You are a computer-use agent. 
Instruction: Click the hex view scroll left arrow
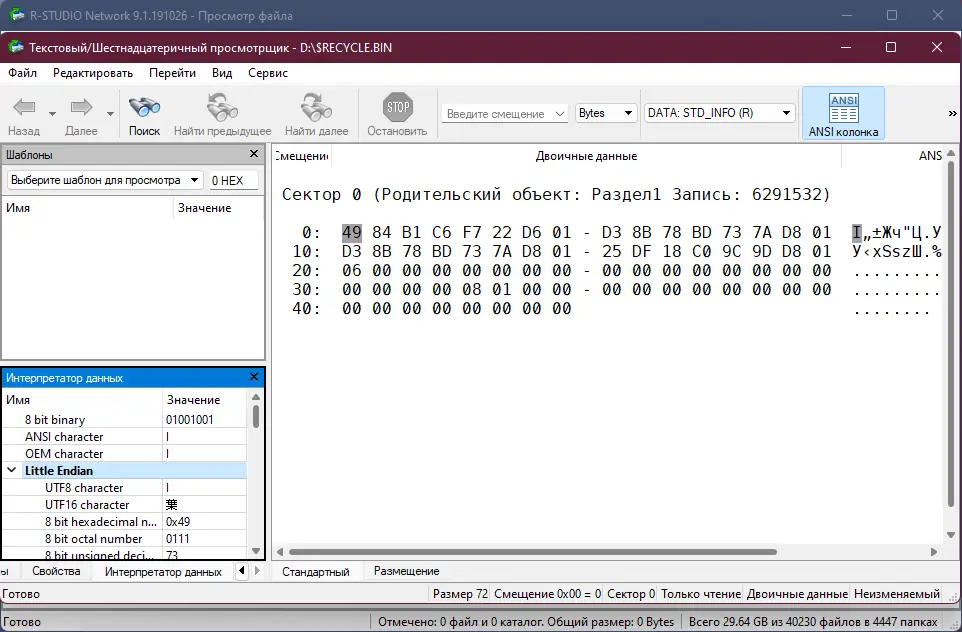coord(280,552)
